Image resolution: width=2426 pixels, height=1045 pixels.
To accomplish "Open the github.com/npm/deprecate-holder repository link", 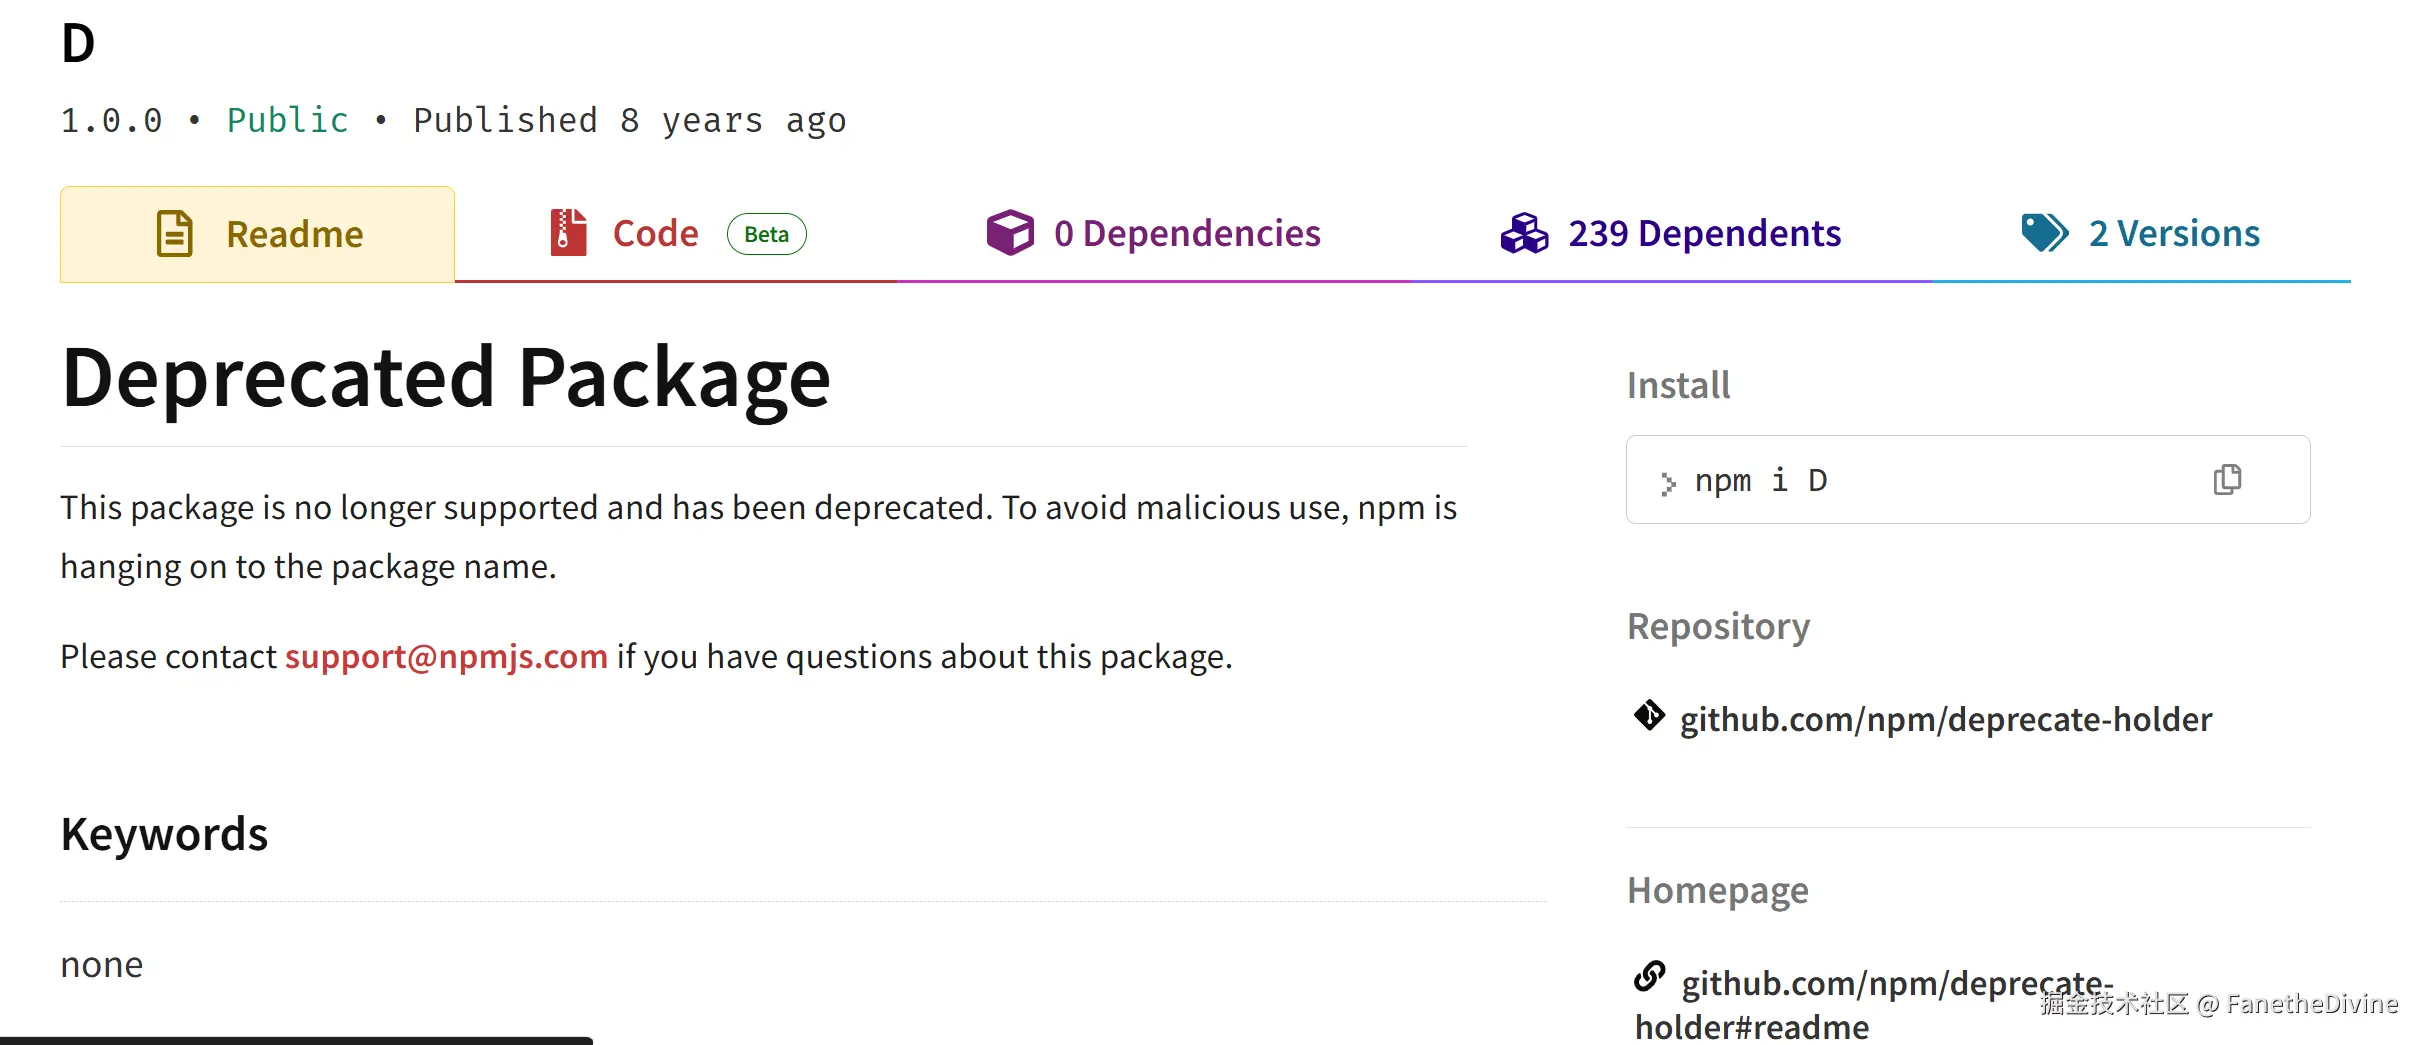I will tap(1945, 719).
